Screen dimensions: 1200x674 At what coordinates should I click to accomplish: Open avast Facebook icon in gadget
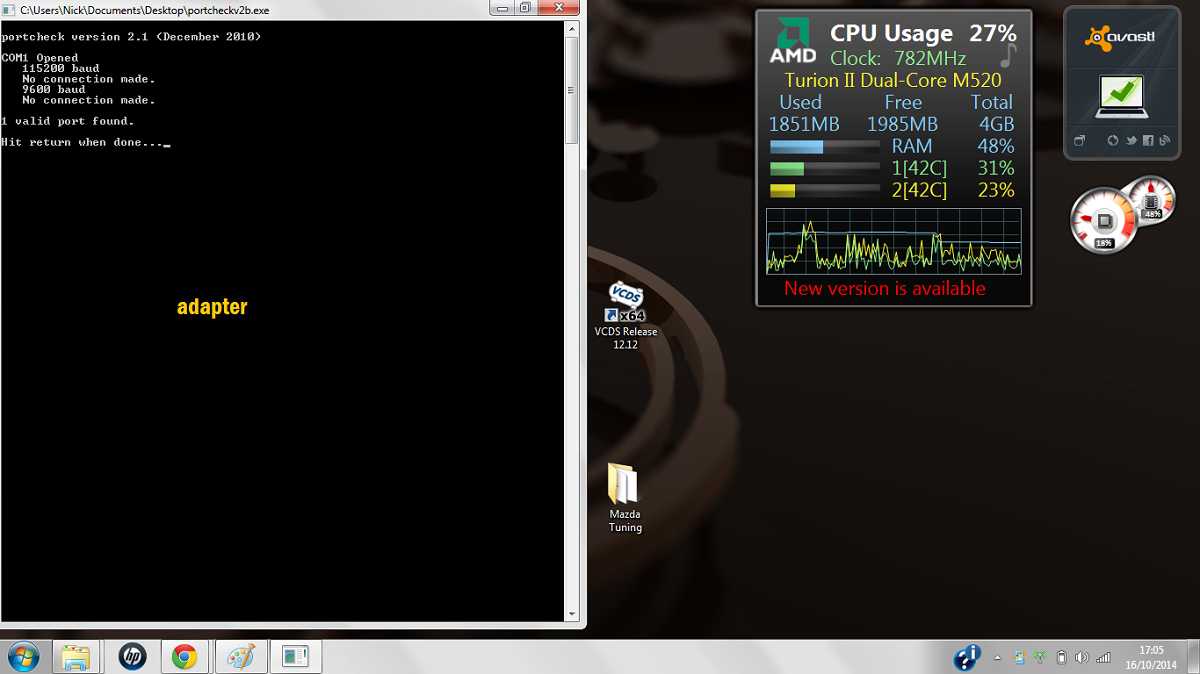tap(1147, 141)
